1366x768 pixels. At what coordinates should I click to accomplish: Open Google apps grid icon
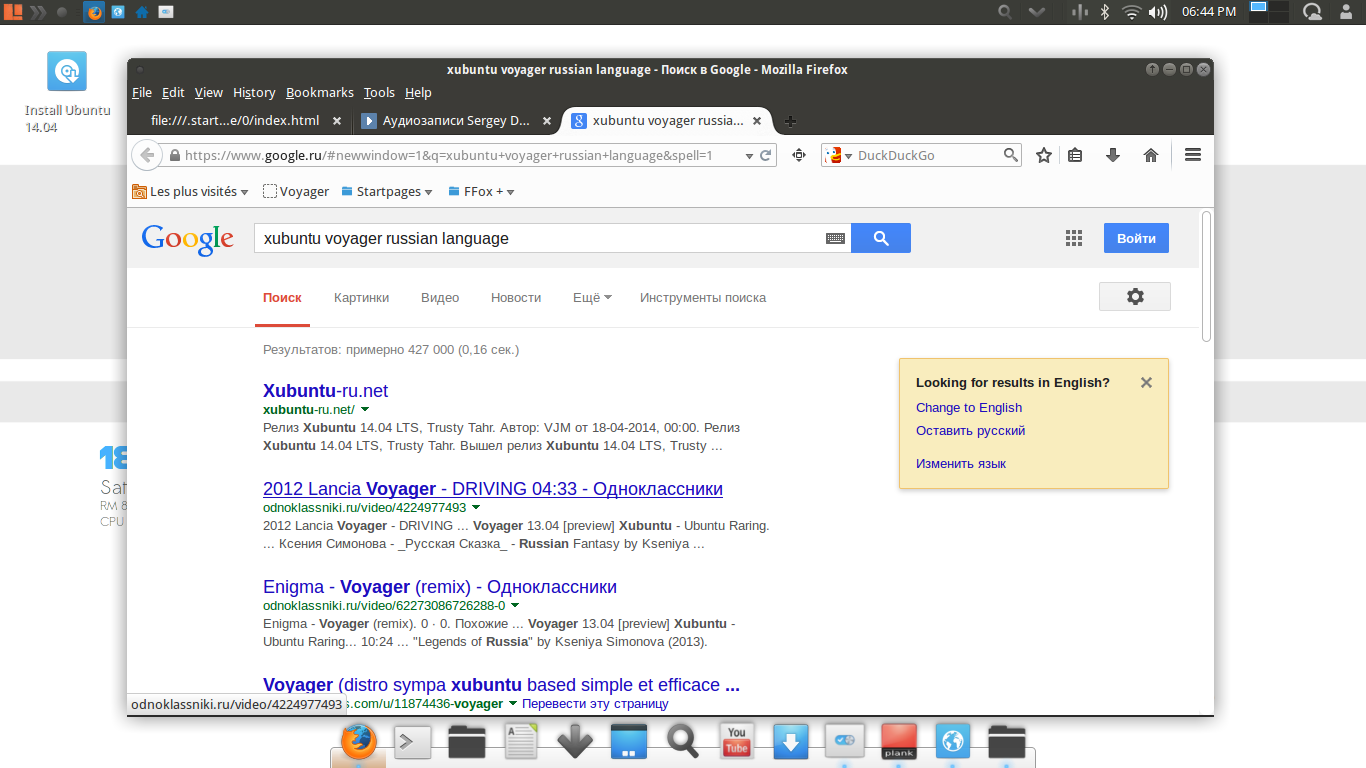tap(1074, 238)
